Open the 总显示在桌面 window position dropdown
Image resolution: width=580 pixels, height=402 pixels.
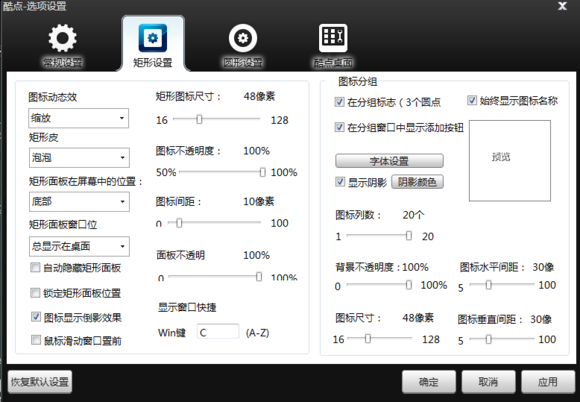[79, 246]
